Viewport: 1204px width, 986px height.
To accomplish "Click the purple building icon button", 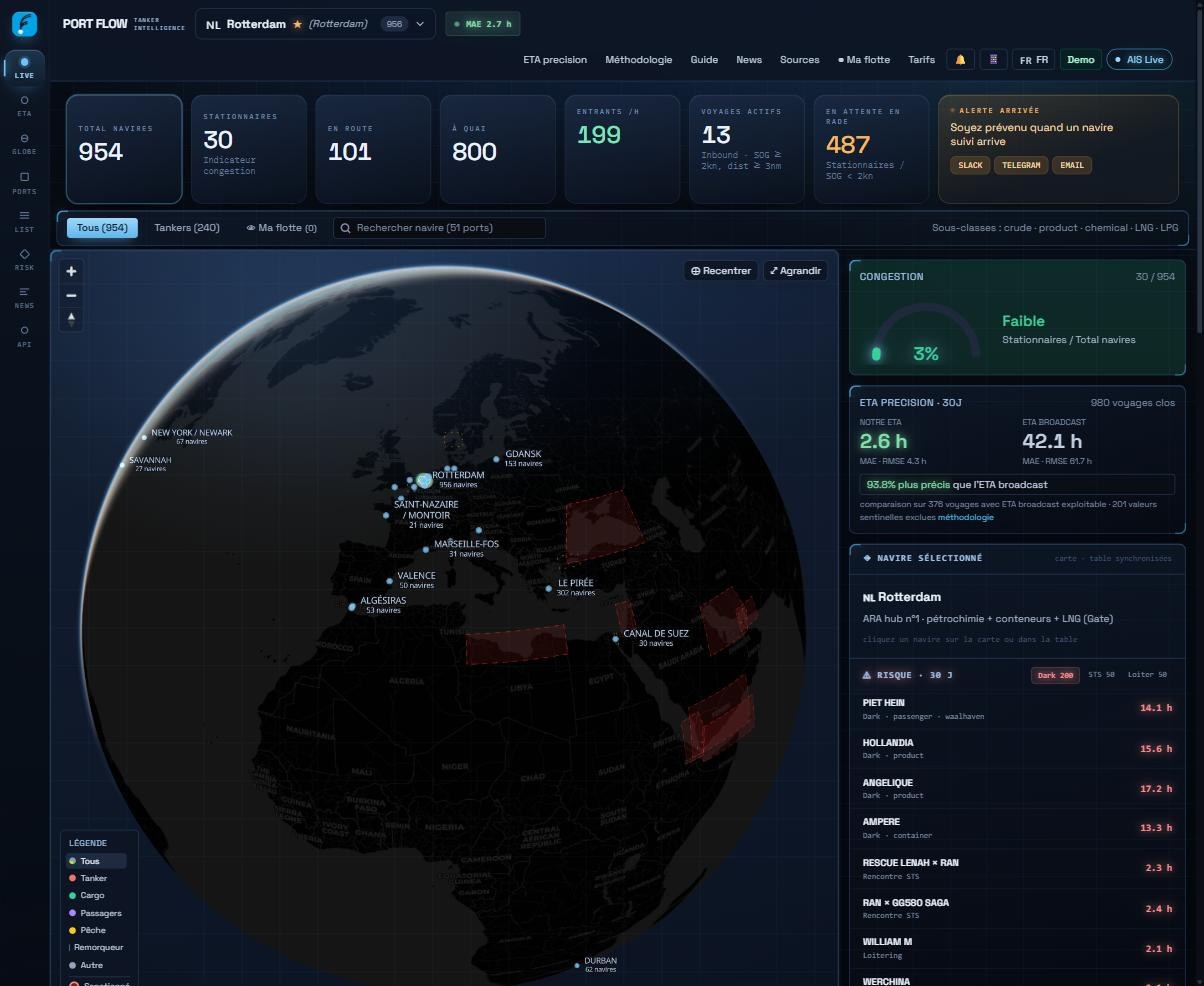I will pyautogui.click(x=993, y=60).
